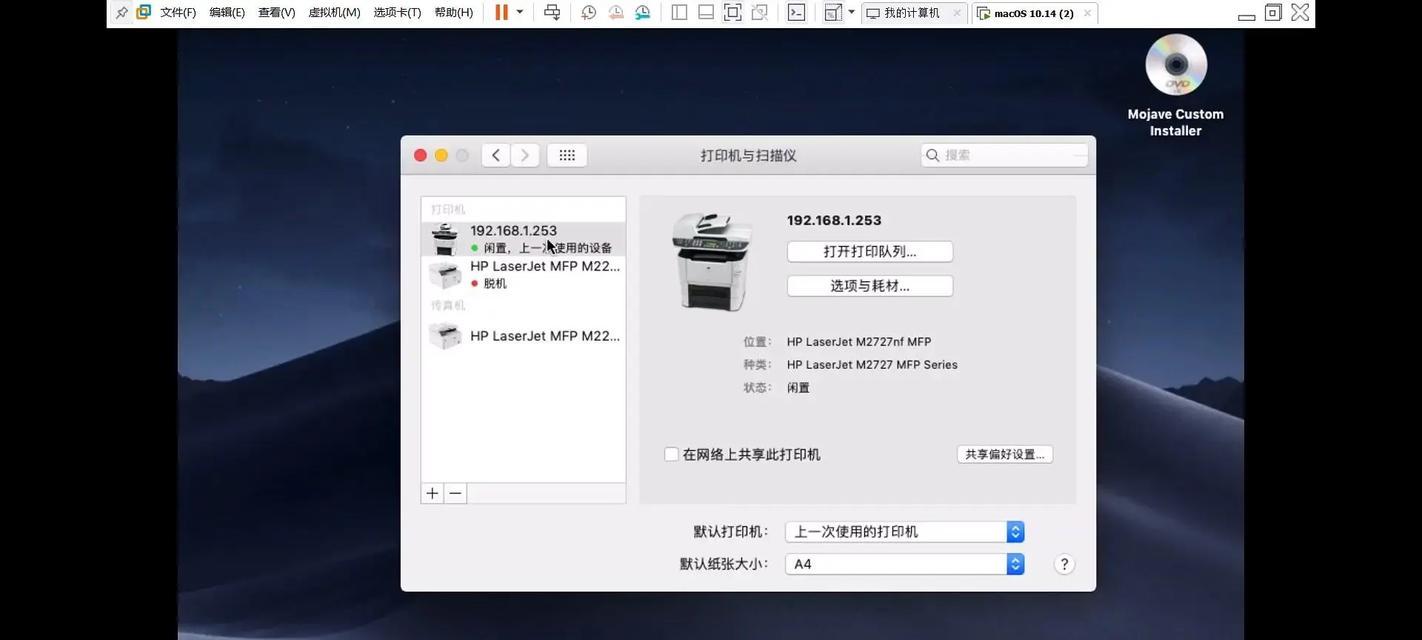Image resolution: width=1422 pixels, height=640 pixels.
Task: Go back in System Preferences
Action: click(x=496, y=155)
